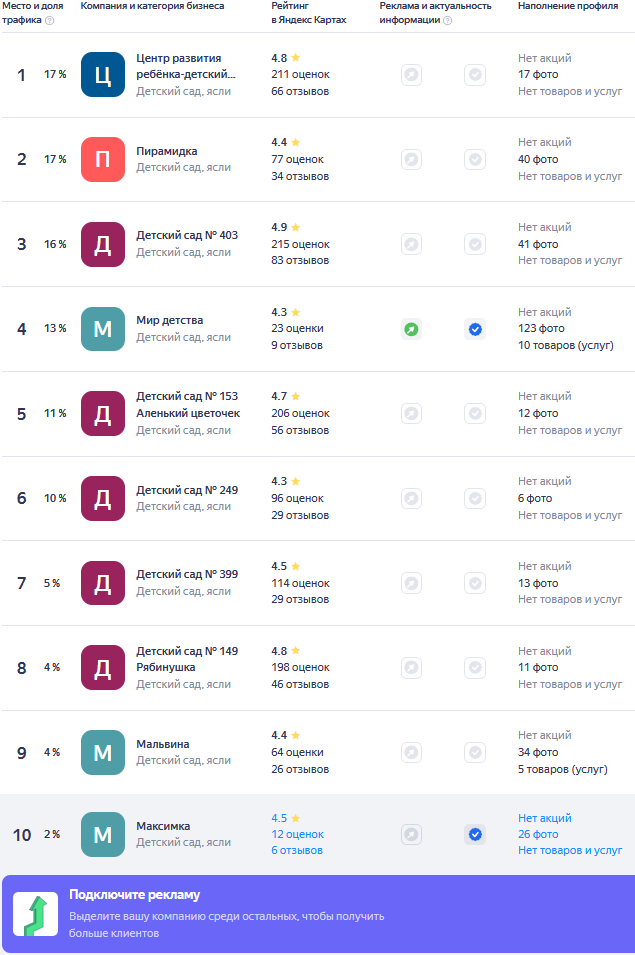Click the grey advertising icon for Пирамидка

point(411,159)
